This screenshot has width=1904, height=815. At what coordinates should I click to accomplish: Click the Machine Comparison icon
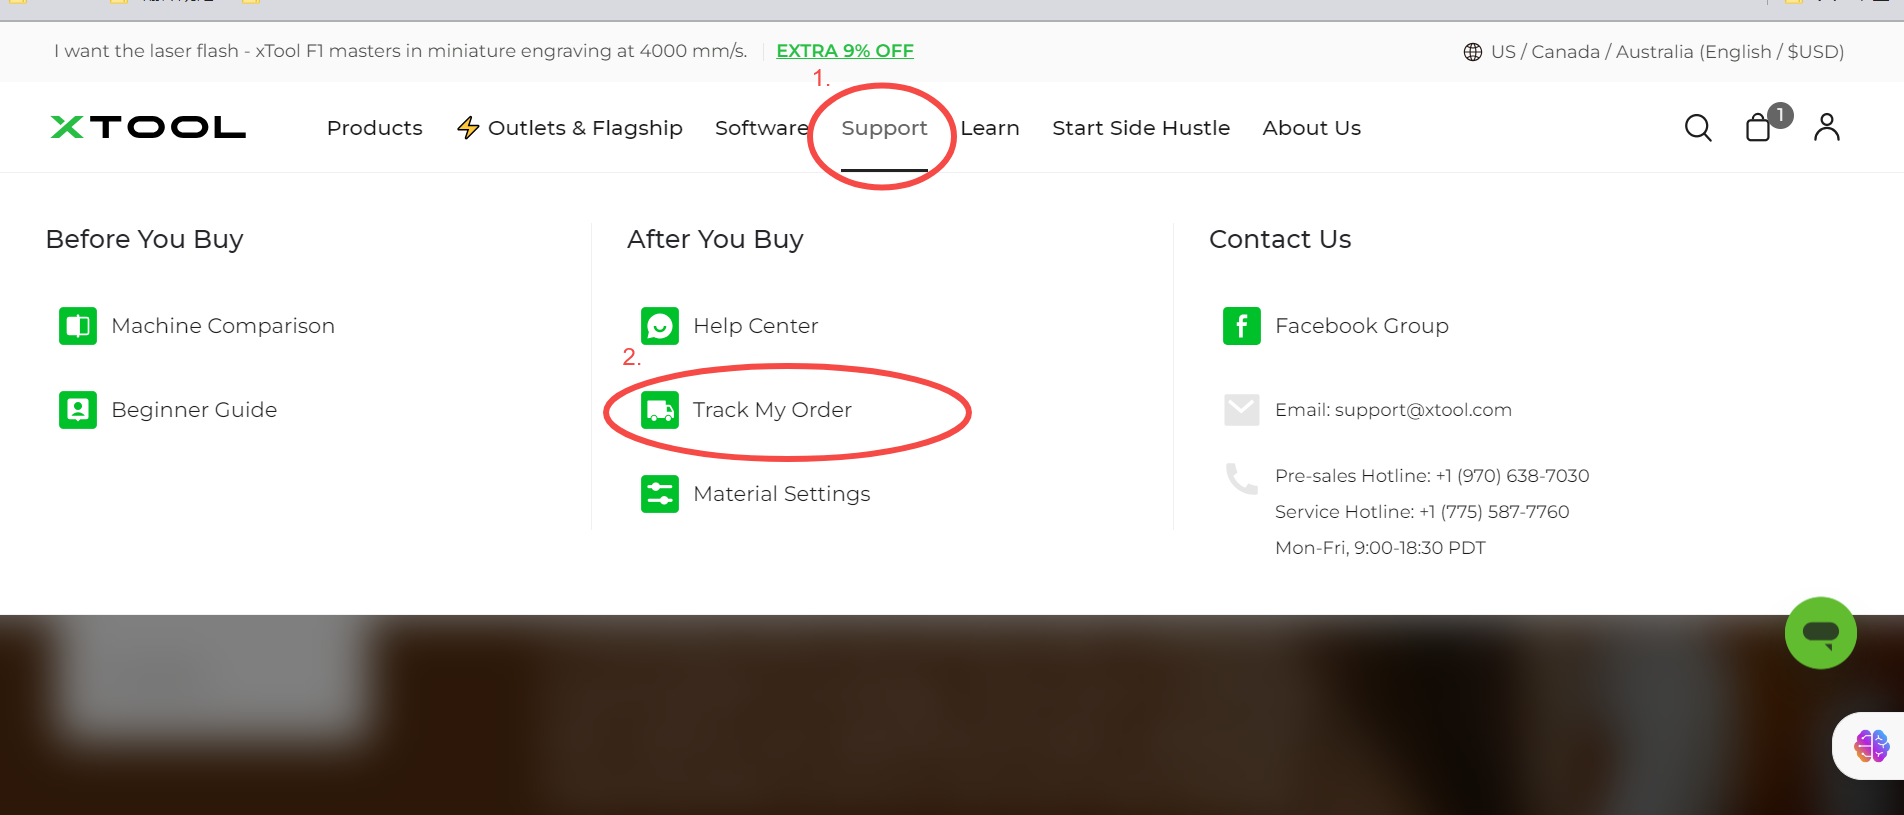coord(78,326)
